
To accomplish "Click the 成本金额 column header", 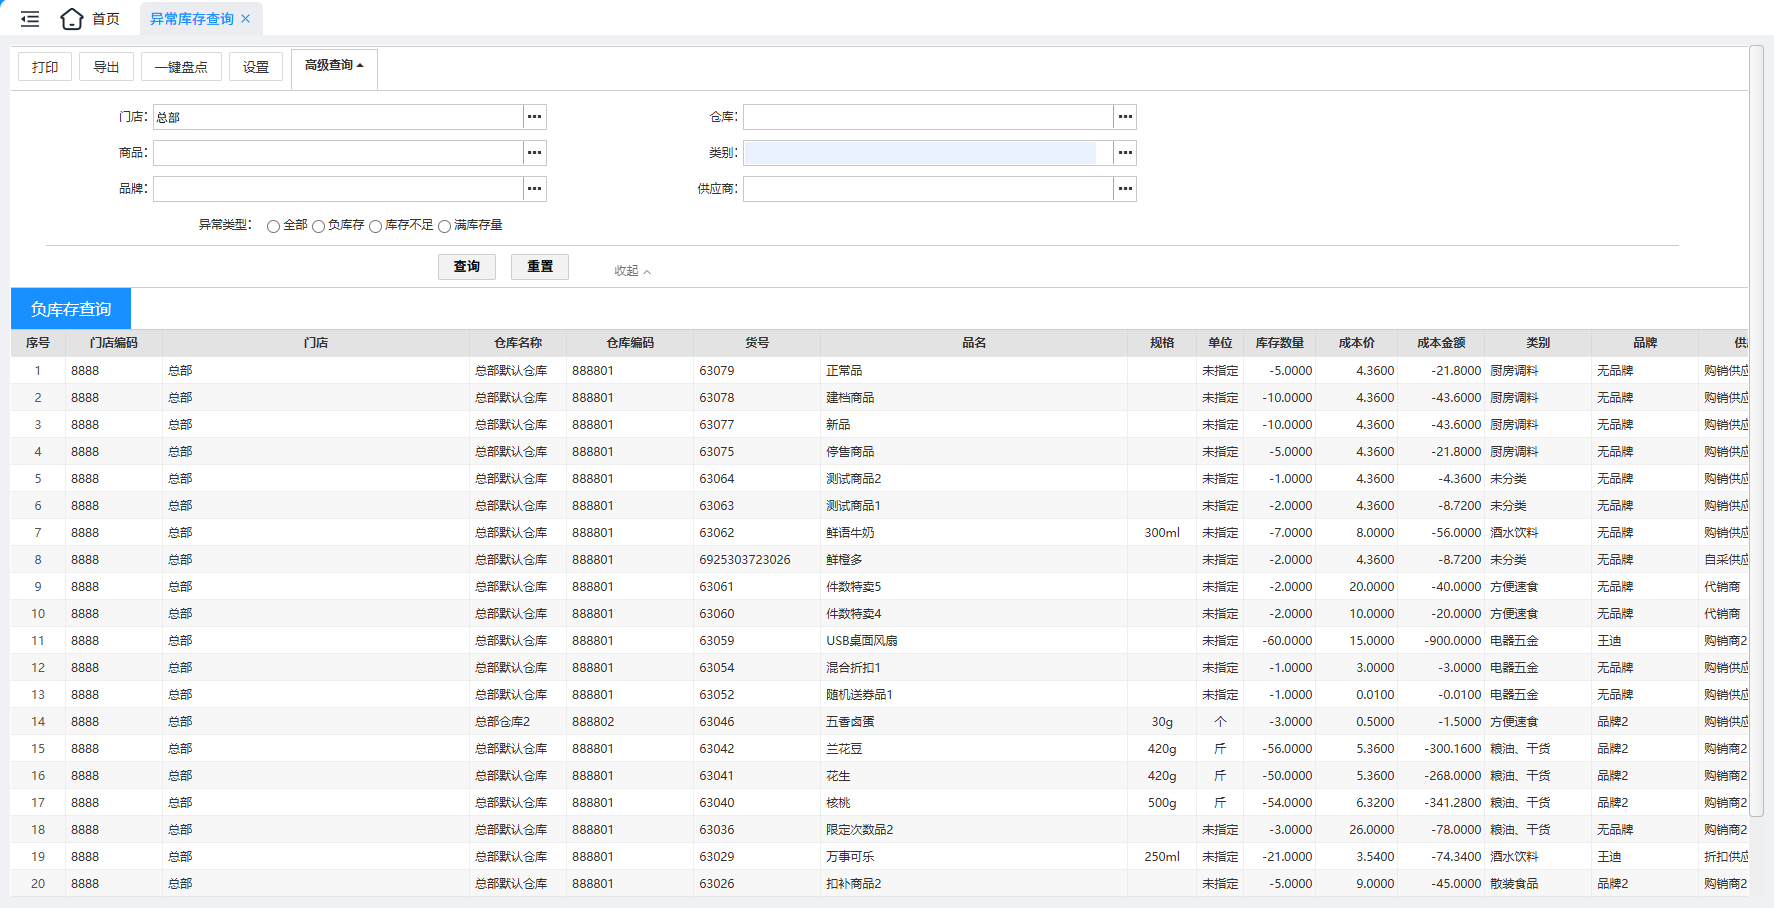I will [x=1441, y=343].
